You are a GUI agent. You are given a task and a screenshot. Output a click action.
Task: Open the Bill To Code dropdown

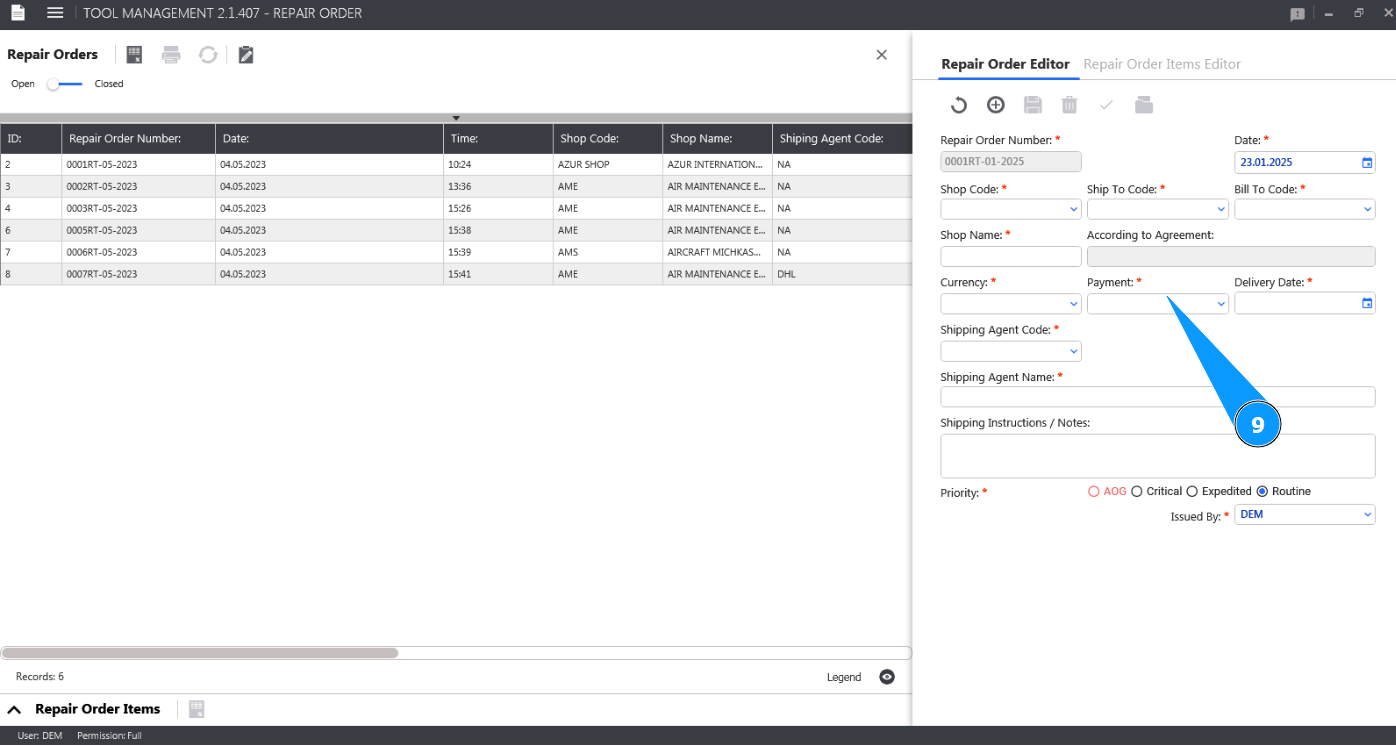point(1305,209)
